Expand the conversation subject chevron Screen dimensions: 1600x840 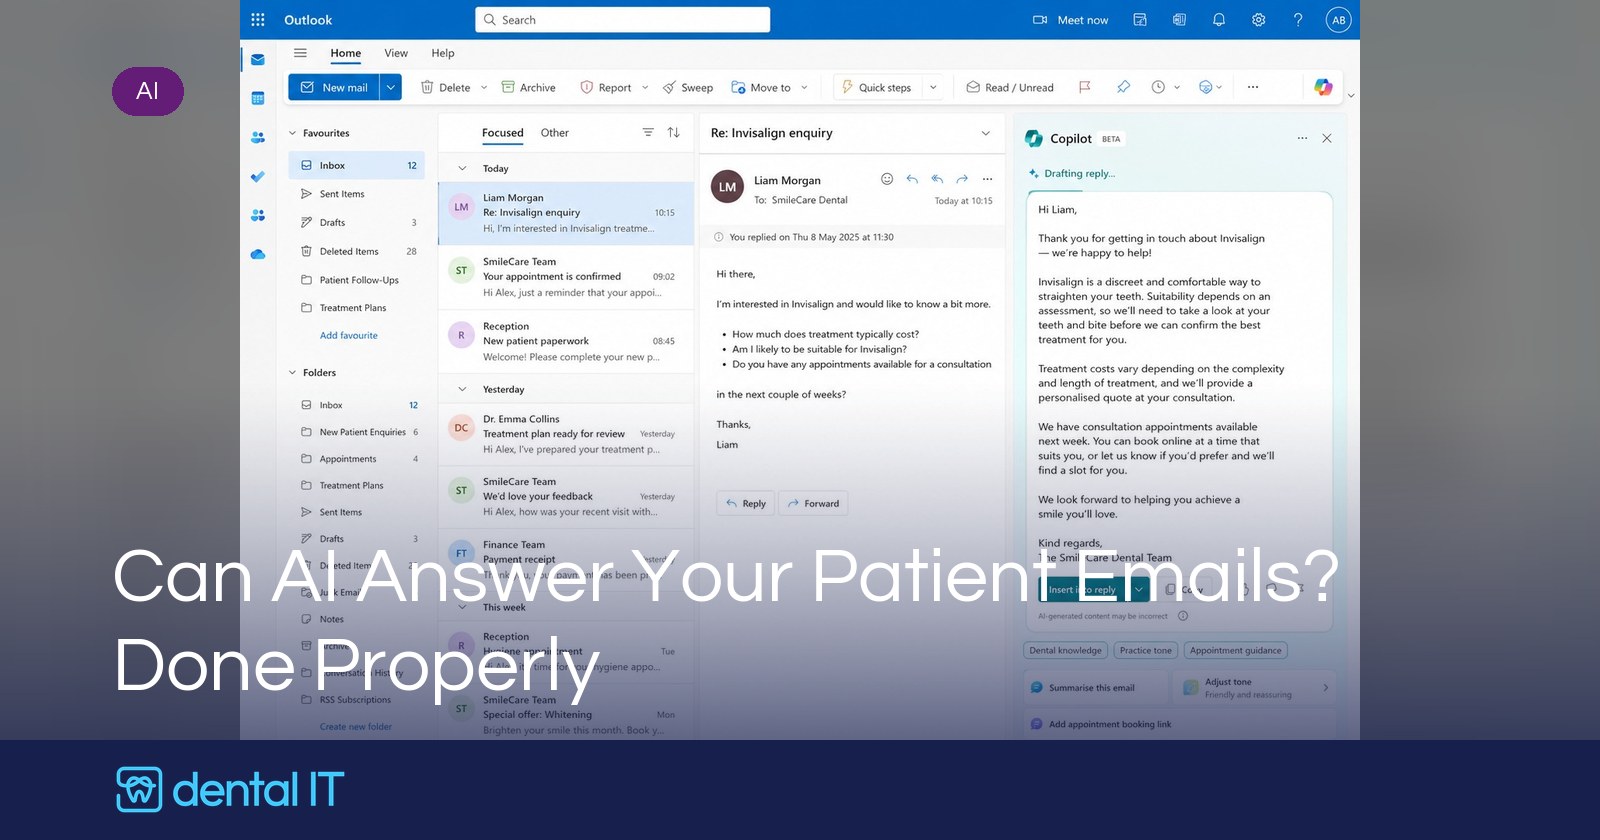point(985,133)
